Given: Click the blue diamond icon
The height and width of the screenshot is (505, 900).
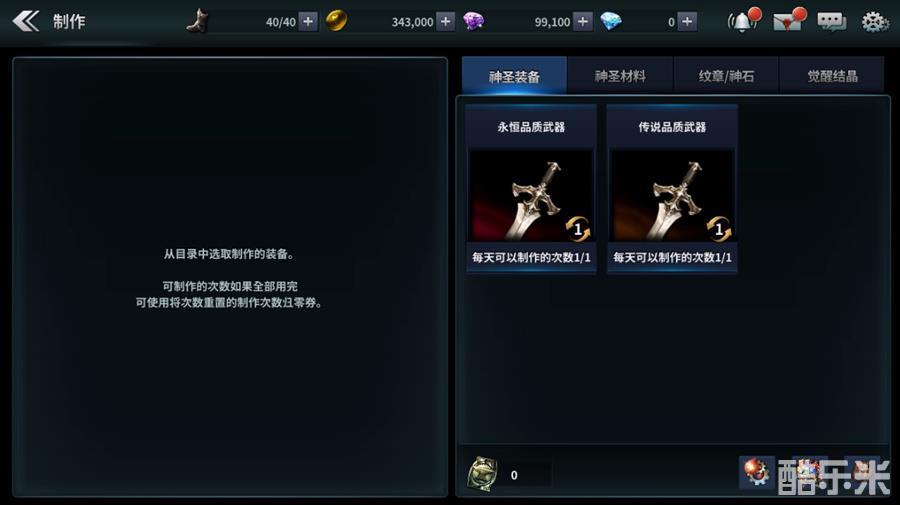Looking at the screenshot, I should [611, 22].
